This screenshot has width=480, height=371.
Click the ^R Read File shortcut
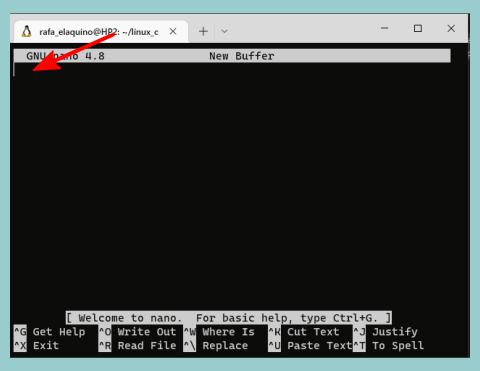tap(137, 345)
